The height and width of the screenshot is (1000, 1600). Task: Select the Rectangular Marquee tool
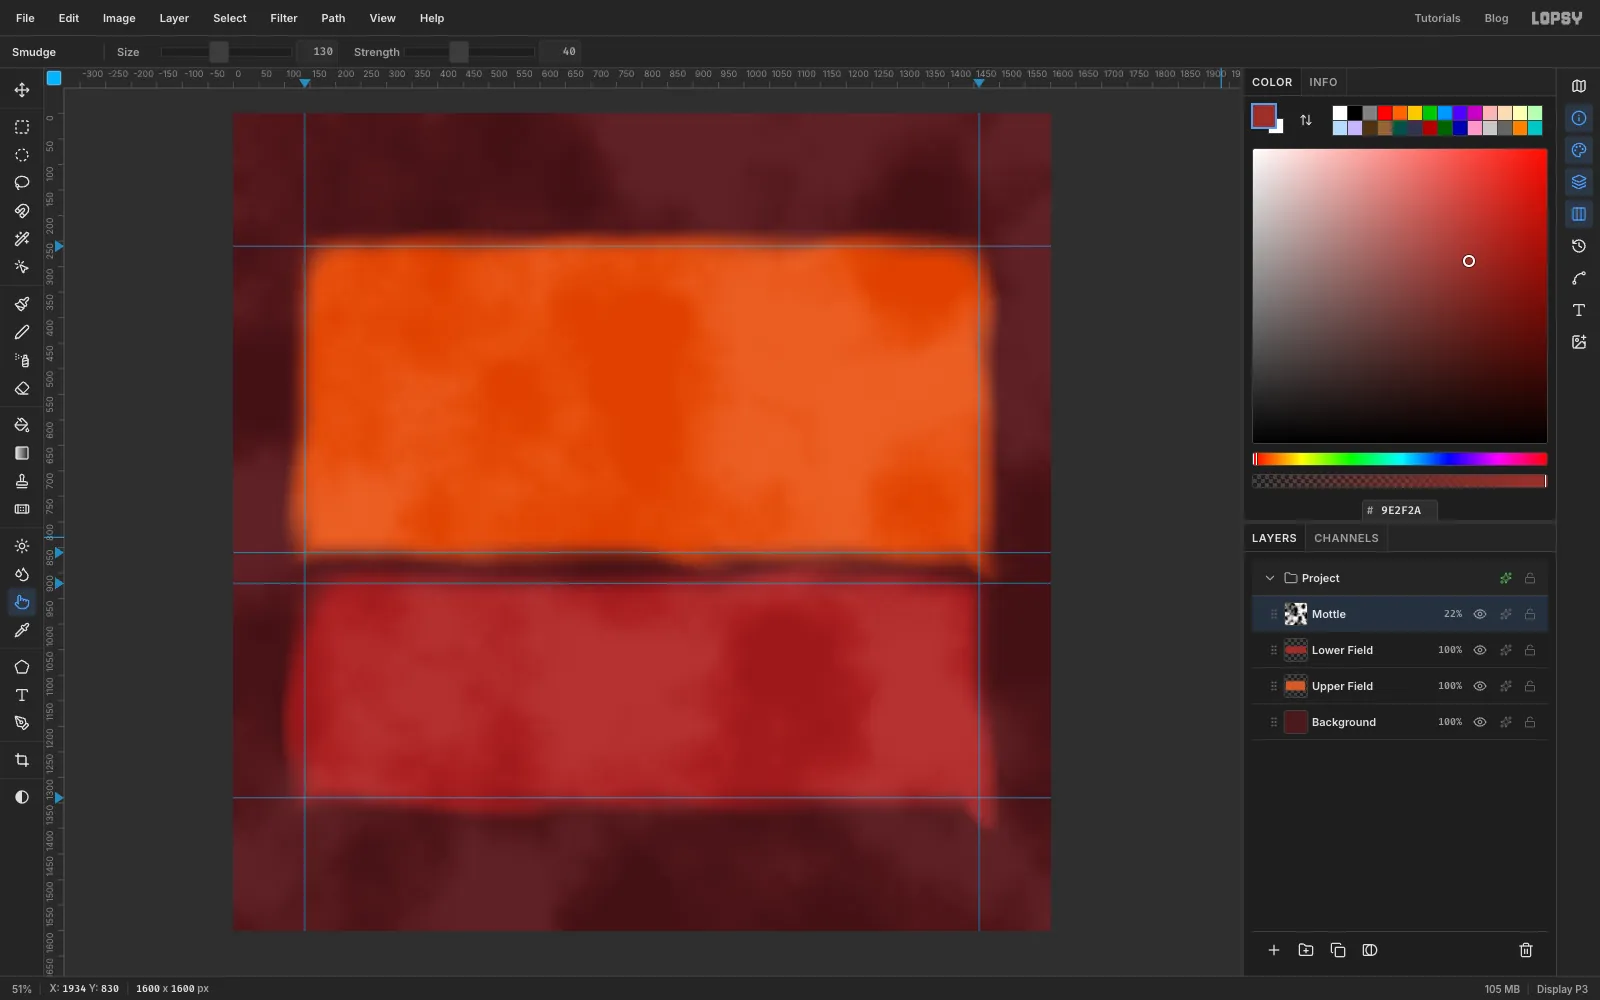[22, 127]
